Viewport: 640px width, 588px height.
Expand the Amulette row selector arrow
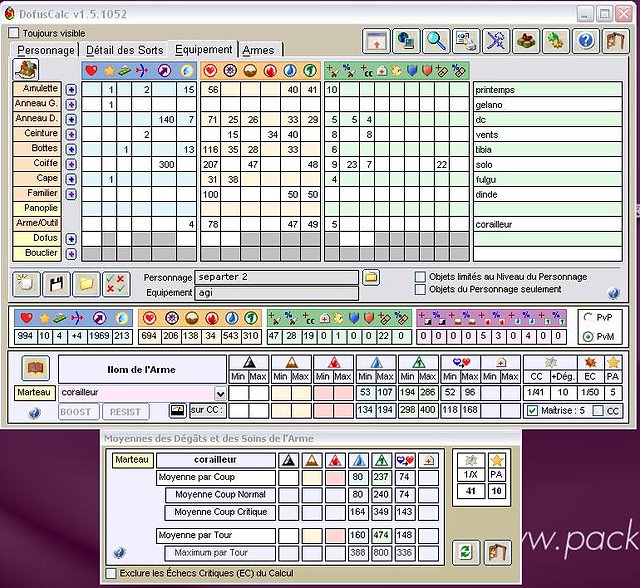click(x=71, y=90)
